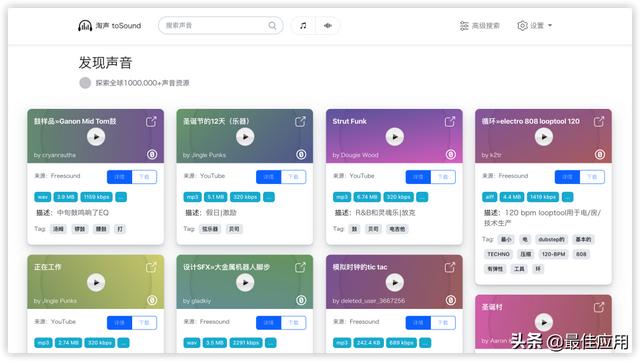The height and width of the screenshot is (361, 640).
Task: Play the 大金属机器人脚步 sound effect
Action: 245,283
